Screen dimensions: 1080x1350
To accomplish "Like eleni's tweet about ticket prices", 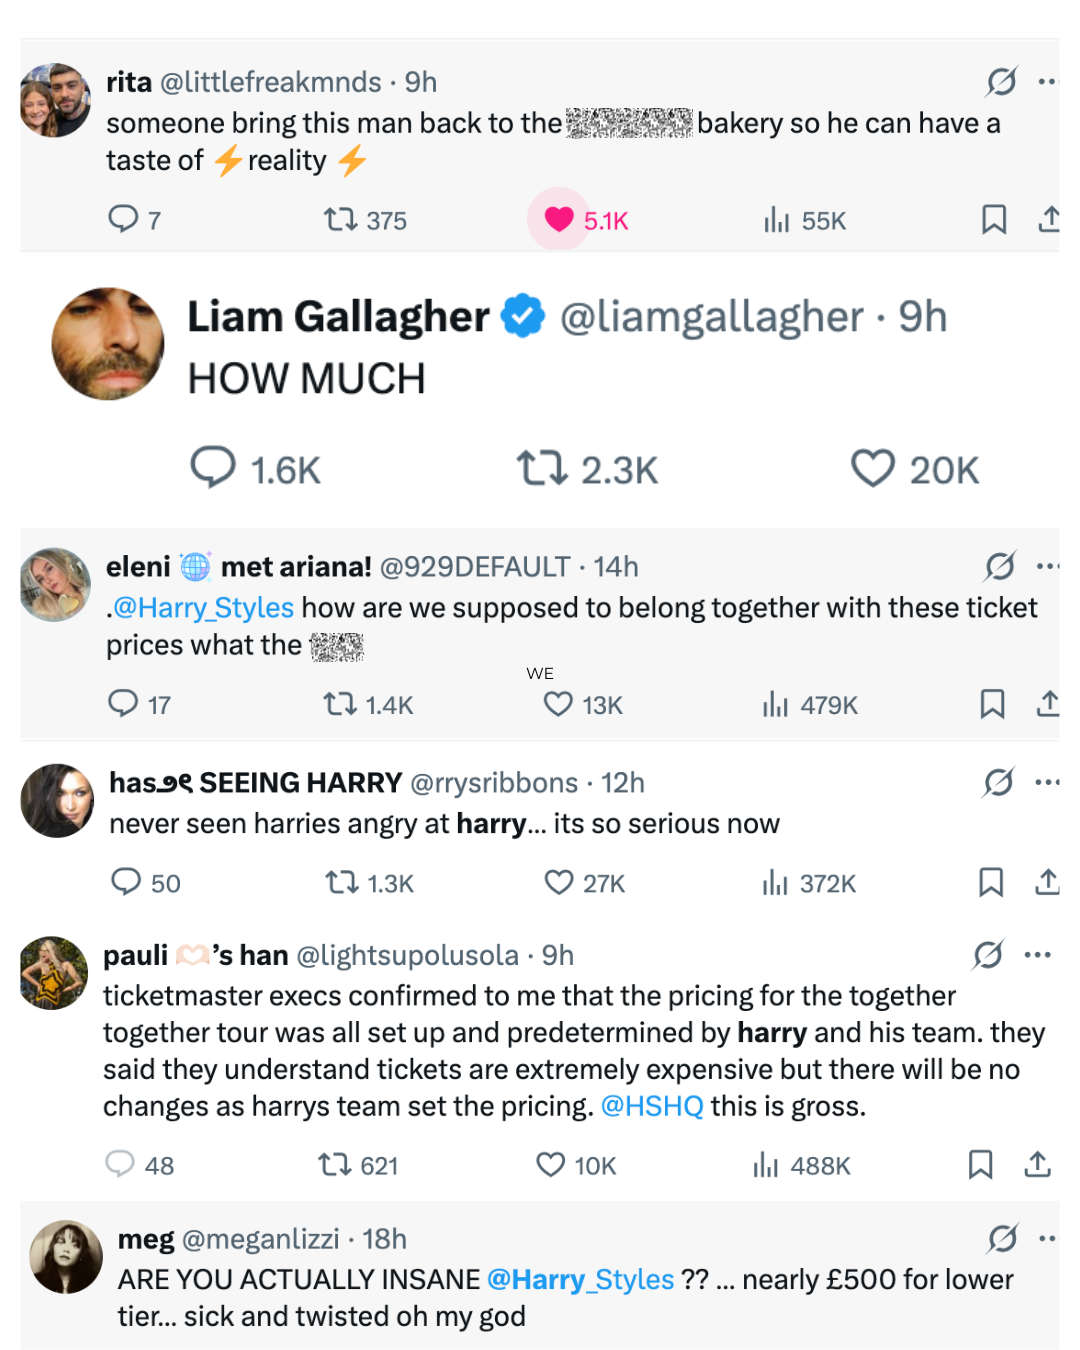I will 558,704.
